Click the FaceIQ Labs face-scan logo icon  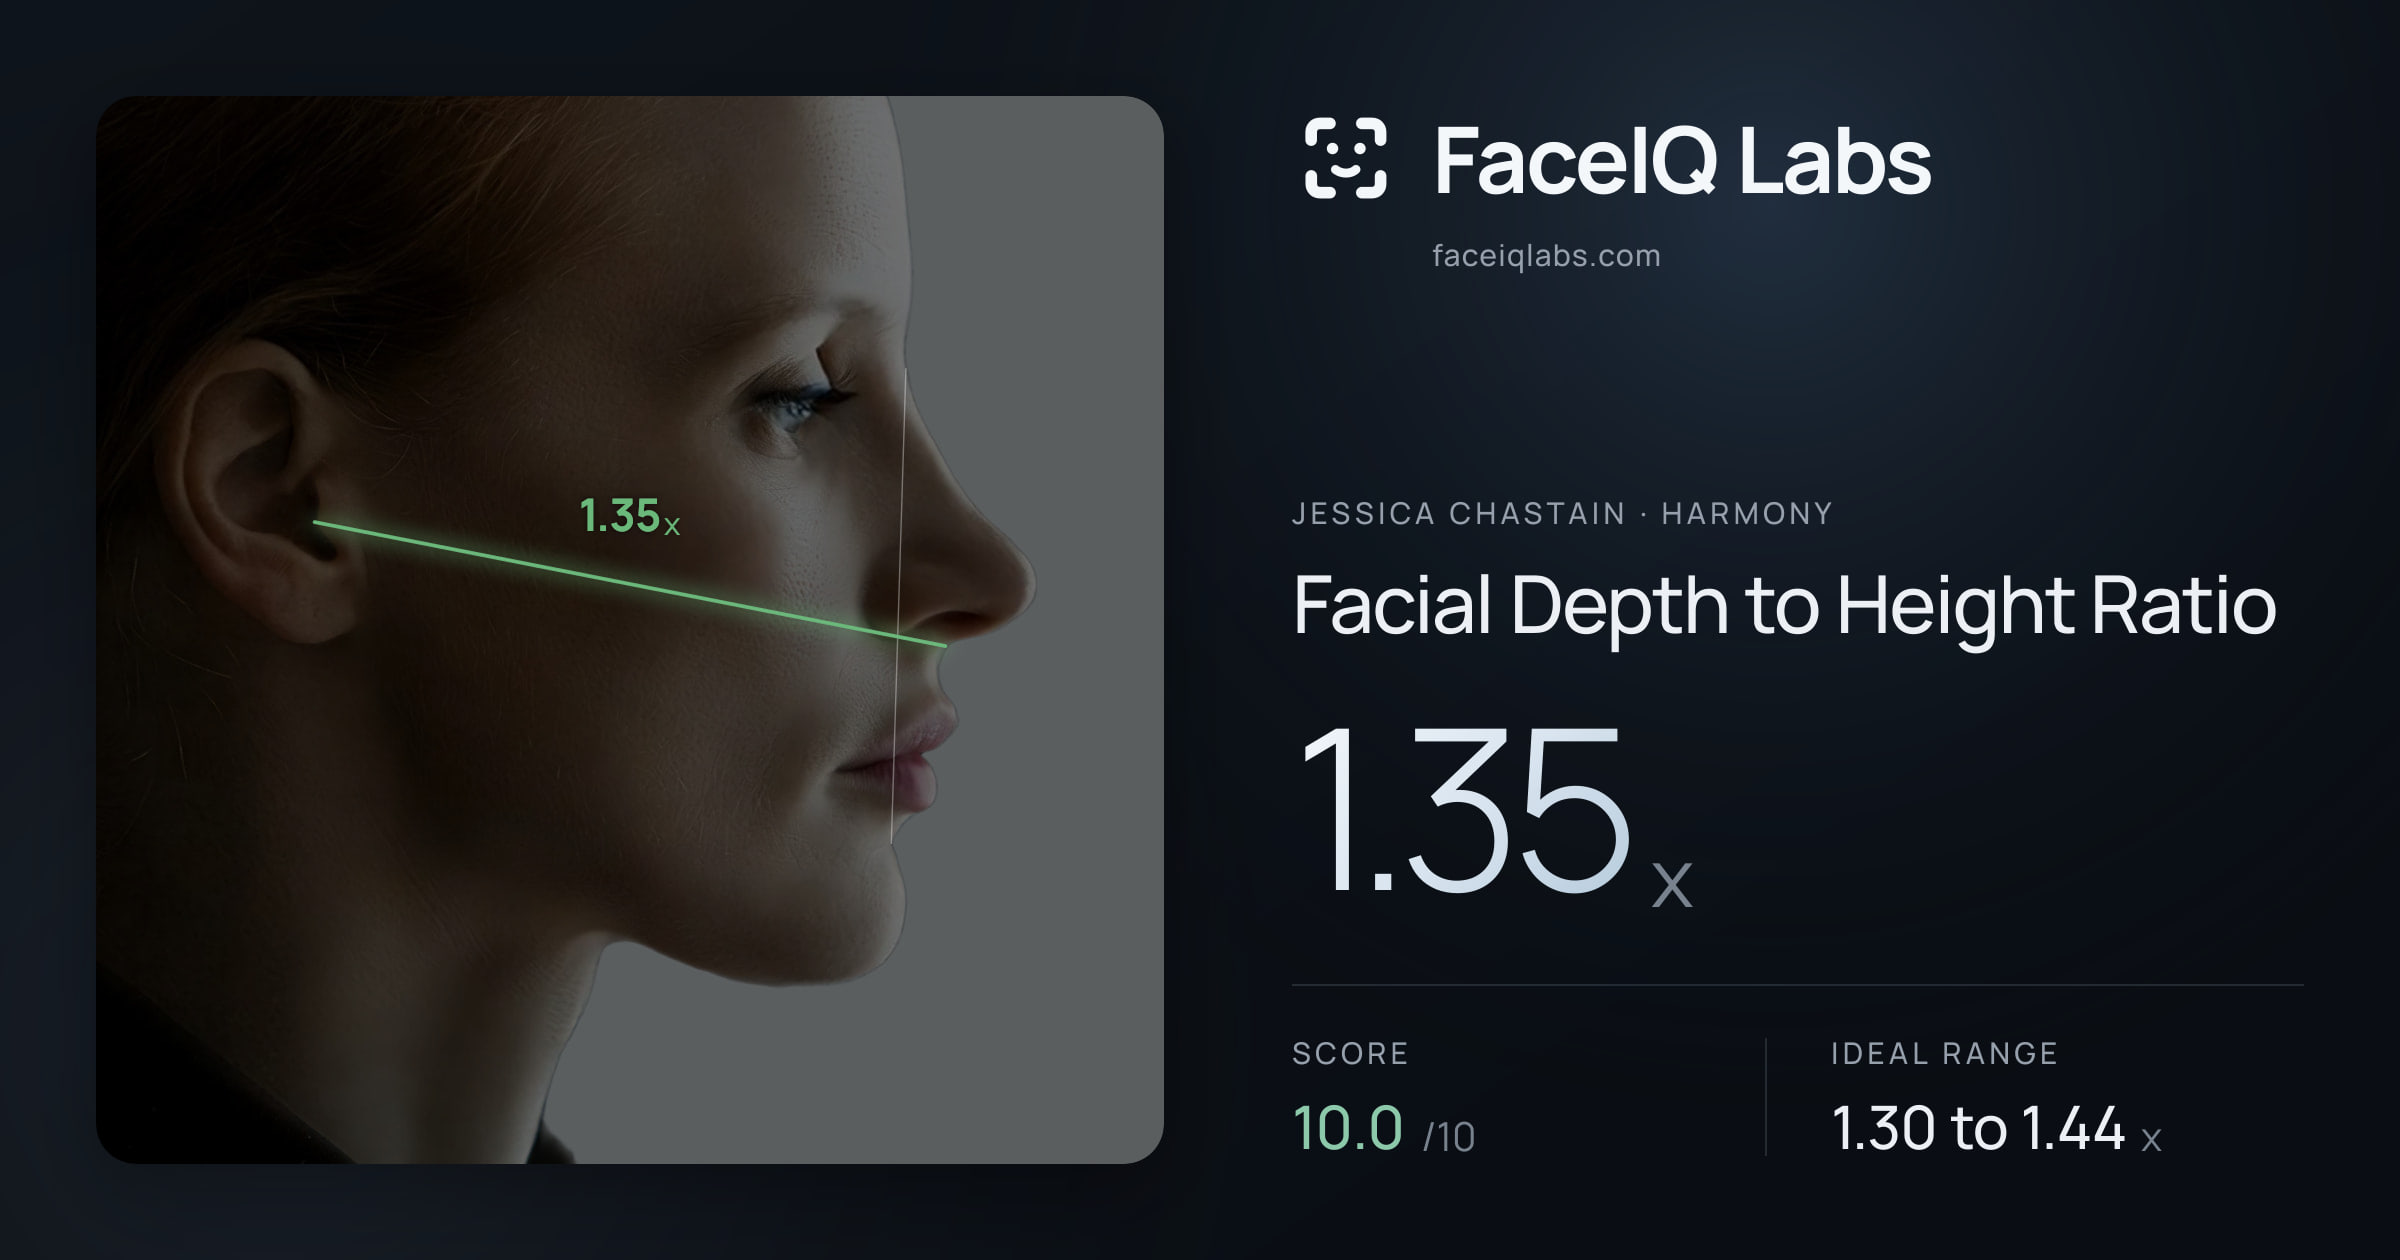(1345, 158)
